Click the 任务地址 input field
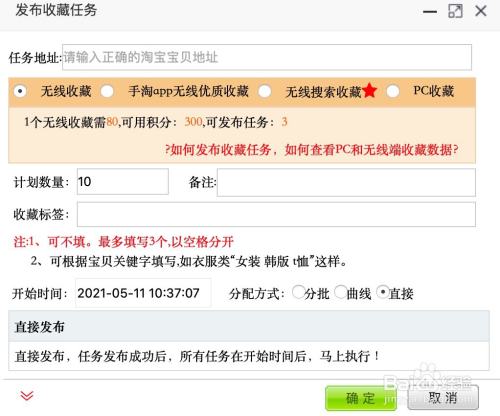 click(x=267, y=57)
